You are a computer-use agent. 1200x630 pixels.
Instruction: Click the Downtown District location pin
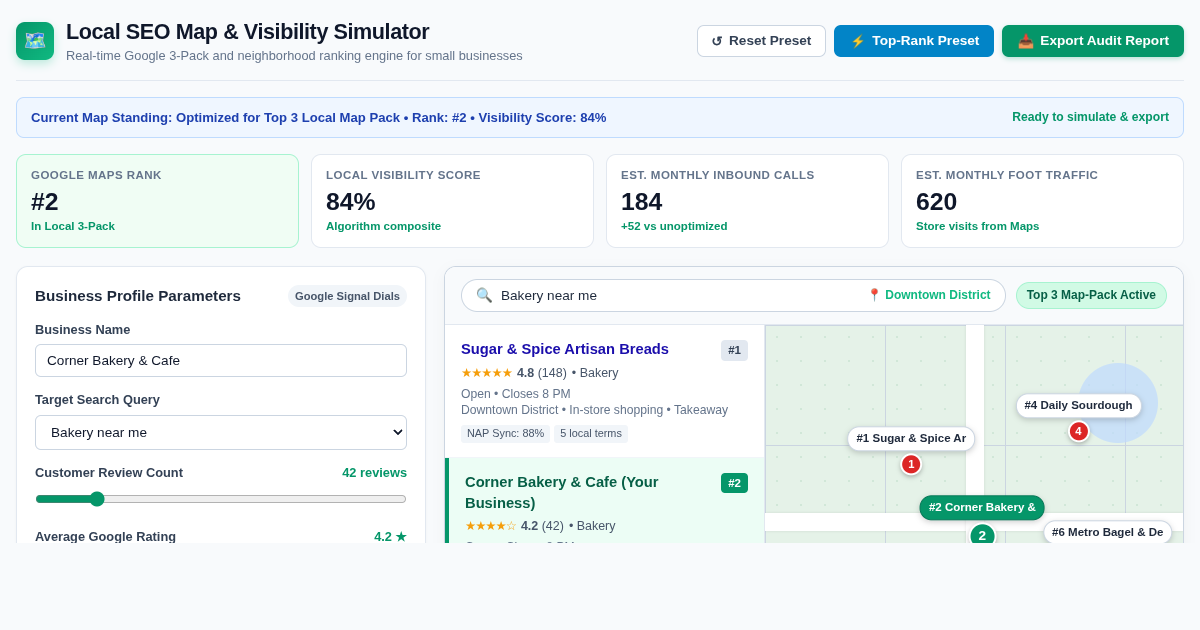(929, 295)
